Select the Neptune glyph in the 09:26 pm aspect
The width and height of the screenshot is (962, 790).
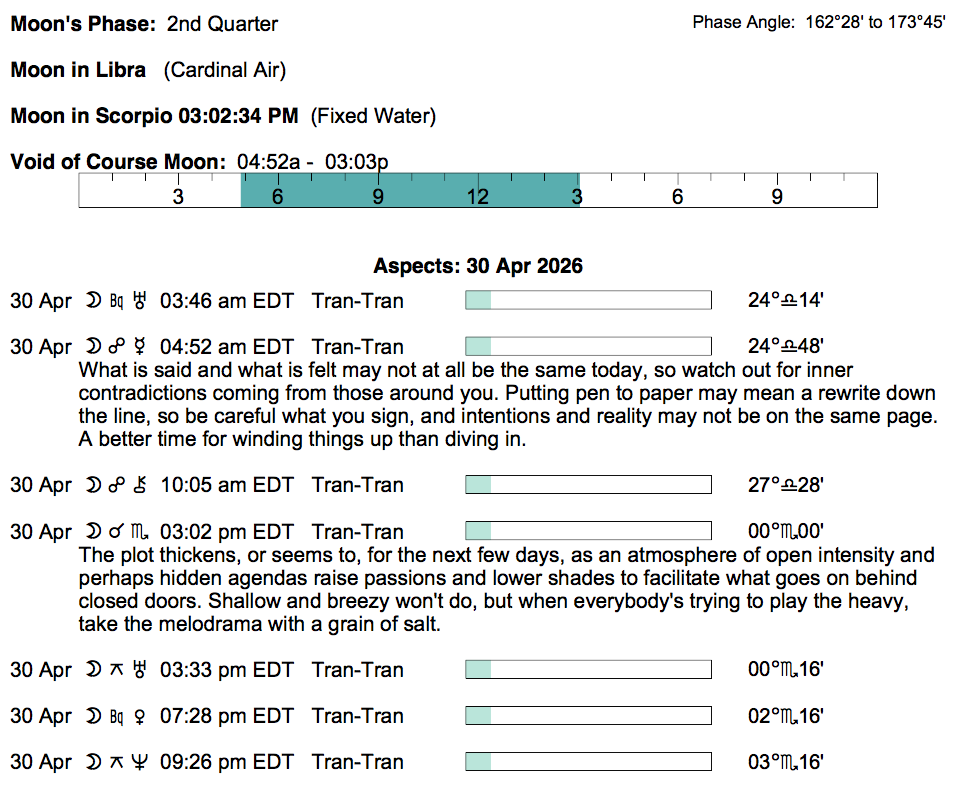point(140,762)
